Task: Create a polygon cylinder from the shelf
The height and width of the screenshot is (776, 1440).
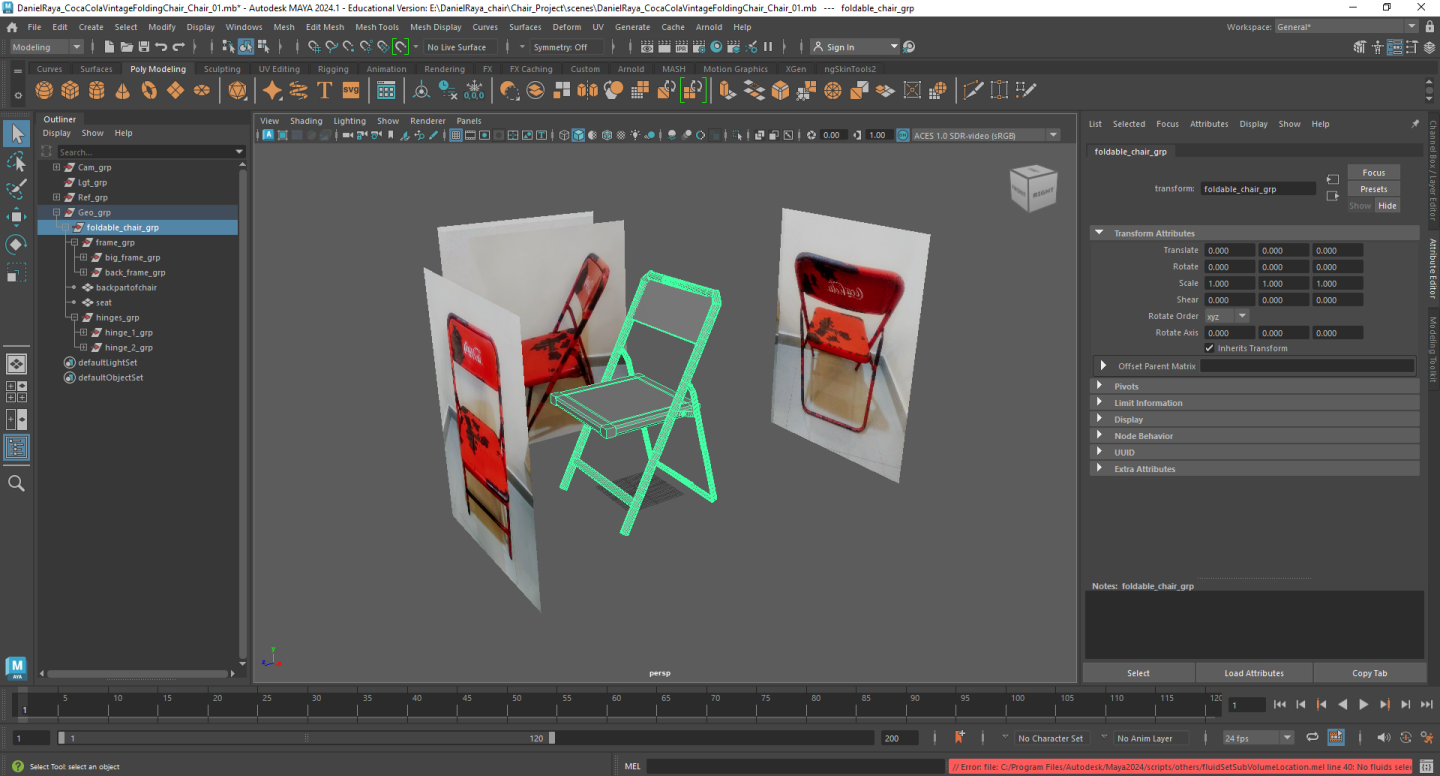Action: (96, 91)
